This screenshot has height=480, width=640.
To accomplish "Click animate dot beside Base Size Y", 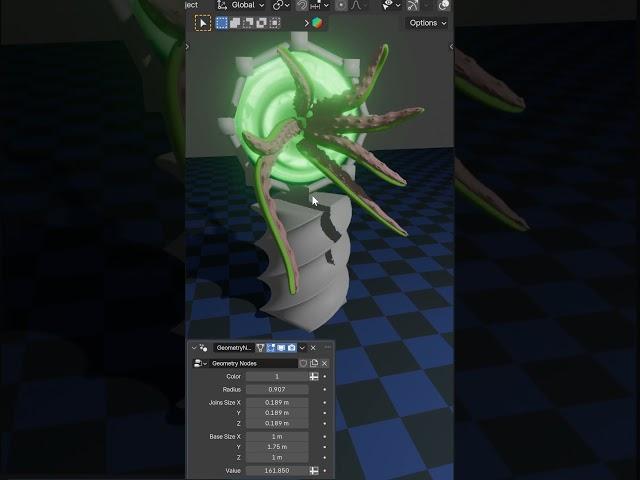I will pyautogui.click(x=324, y=447).
